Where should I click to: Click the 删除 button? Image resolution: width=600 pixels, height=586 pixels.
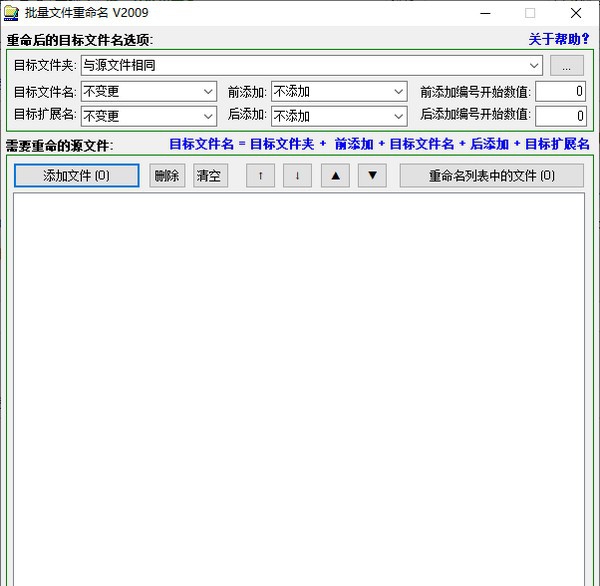[x=167, y=176]
